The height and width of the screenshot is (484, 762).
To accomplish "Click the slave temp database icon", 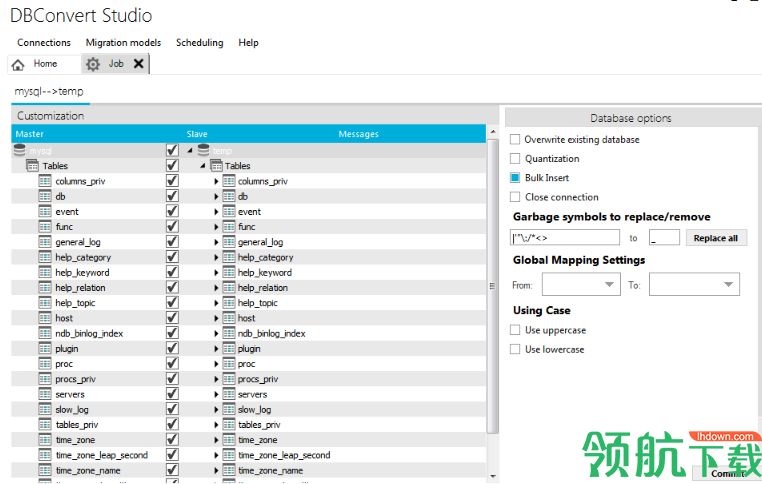I will (x=203, y=150).
